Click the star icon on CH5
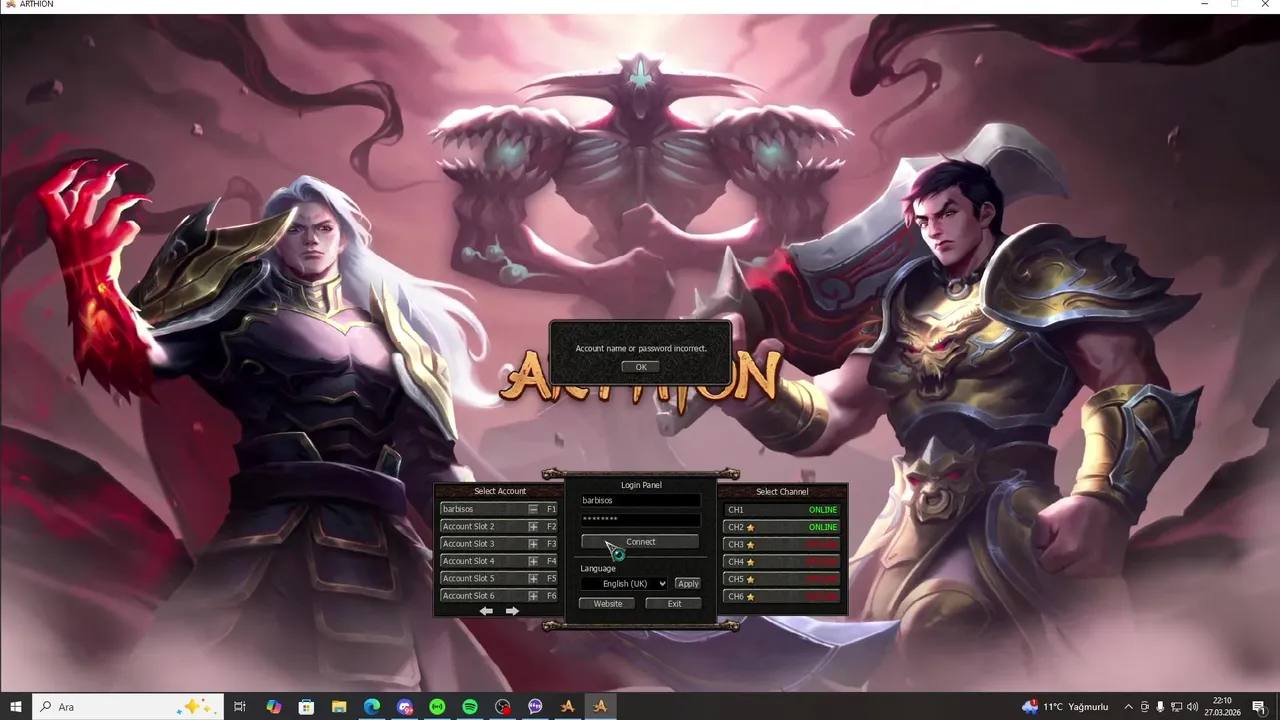1280x720 pixels. (750, 579)
